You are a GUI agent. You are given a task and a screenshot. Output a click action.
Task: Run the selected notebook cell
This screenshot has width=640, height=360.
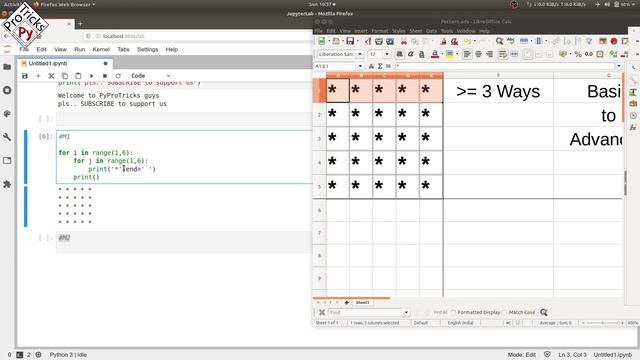pos(91,76)
